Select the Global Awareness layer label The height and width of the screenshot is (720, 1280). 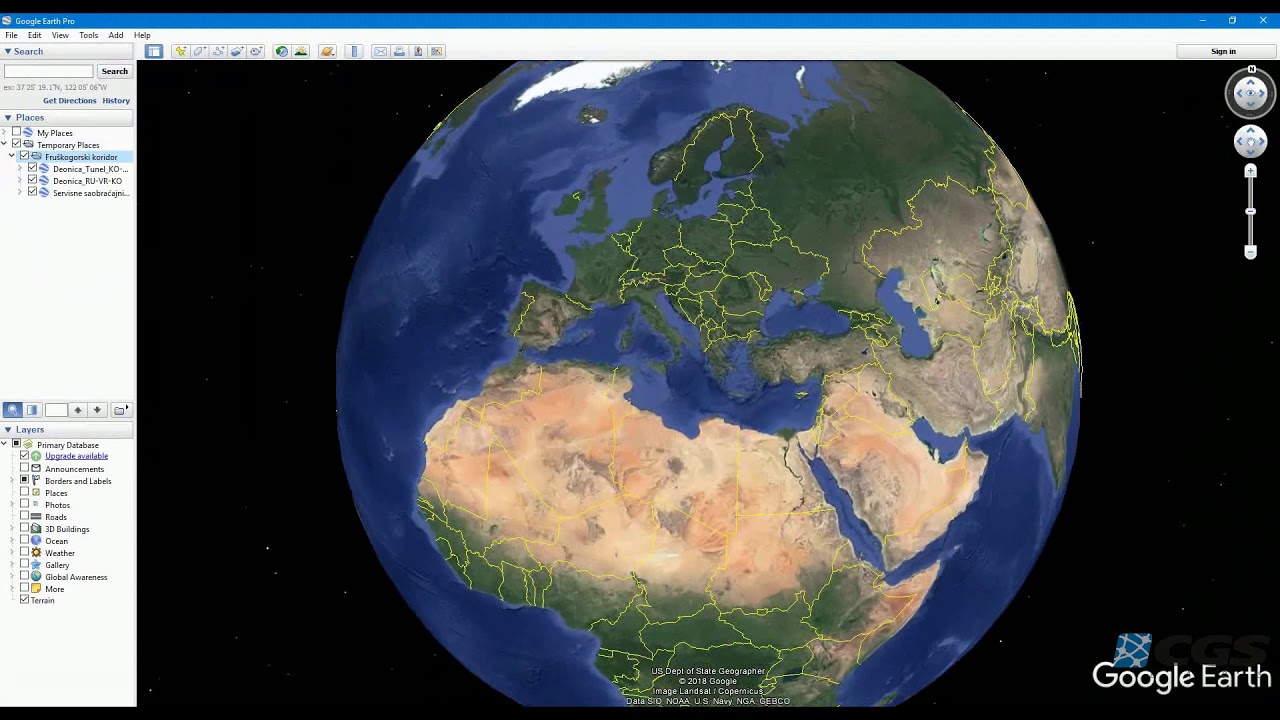point(76,577)
